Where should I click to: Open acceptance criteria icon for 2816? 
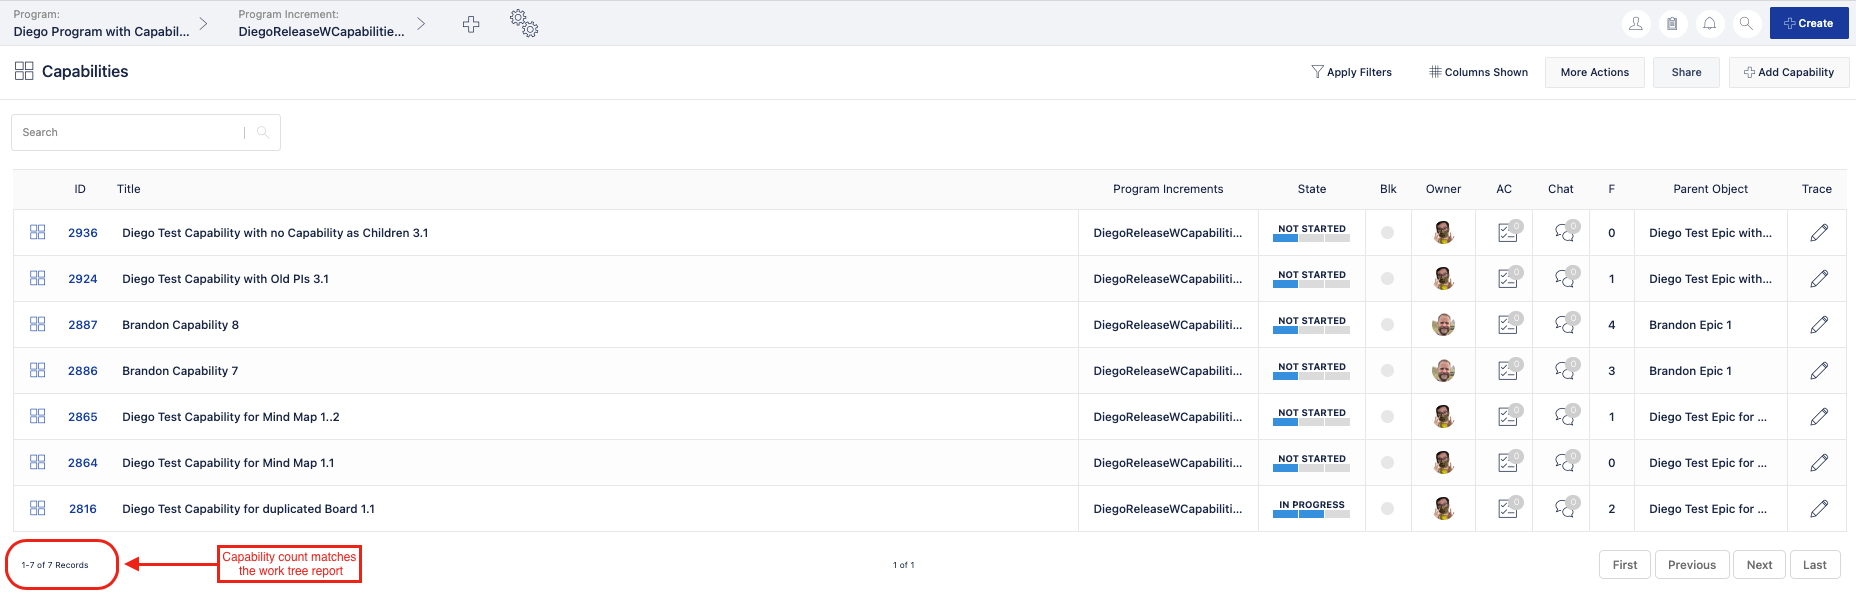click(x=1509, y=507)
